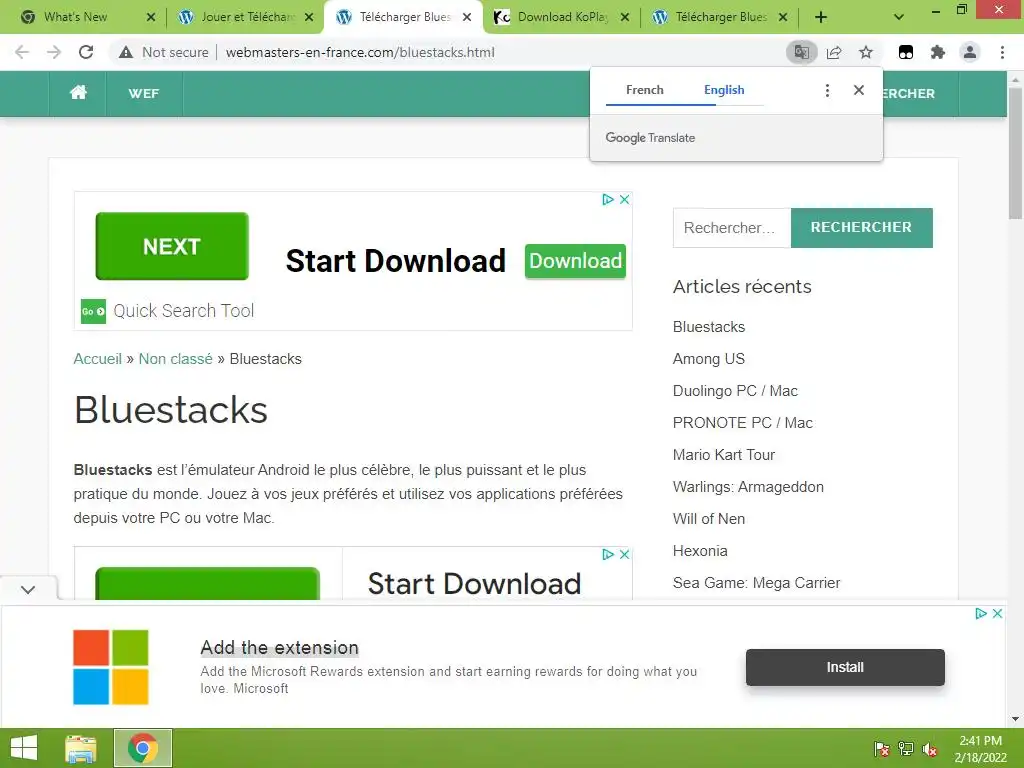This screenshot has width=1024, height=768.
Task: Open the Extensions puzzle icon
Action: click(938, 52)
